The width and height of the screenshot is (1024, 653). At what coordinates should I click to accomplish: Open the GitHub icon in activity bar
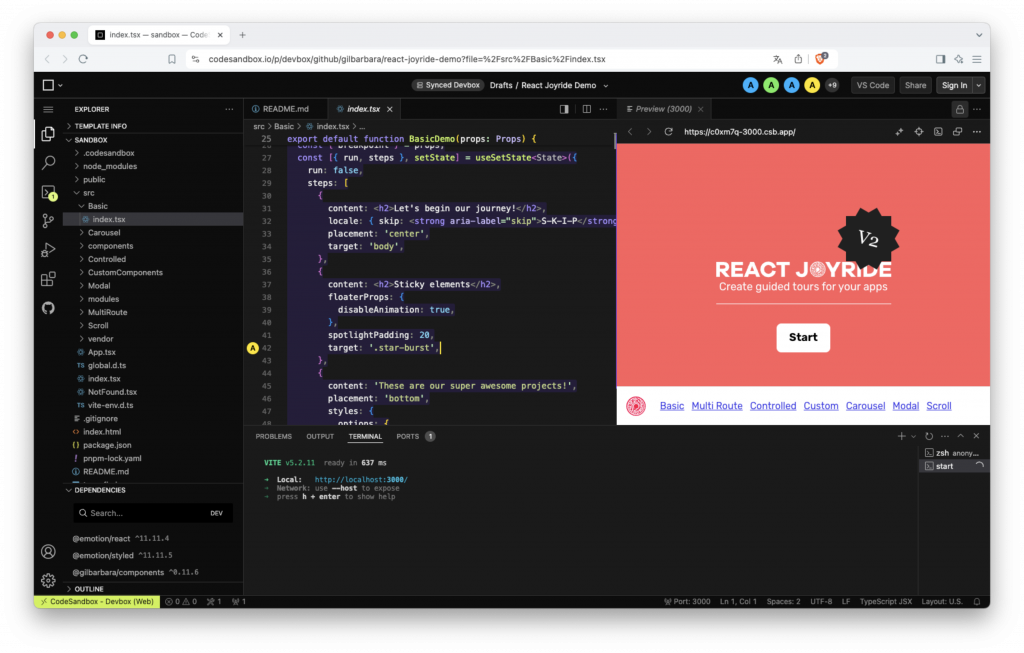48,308
